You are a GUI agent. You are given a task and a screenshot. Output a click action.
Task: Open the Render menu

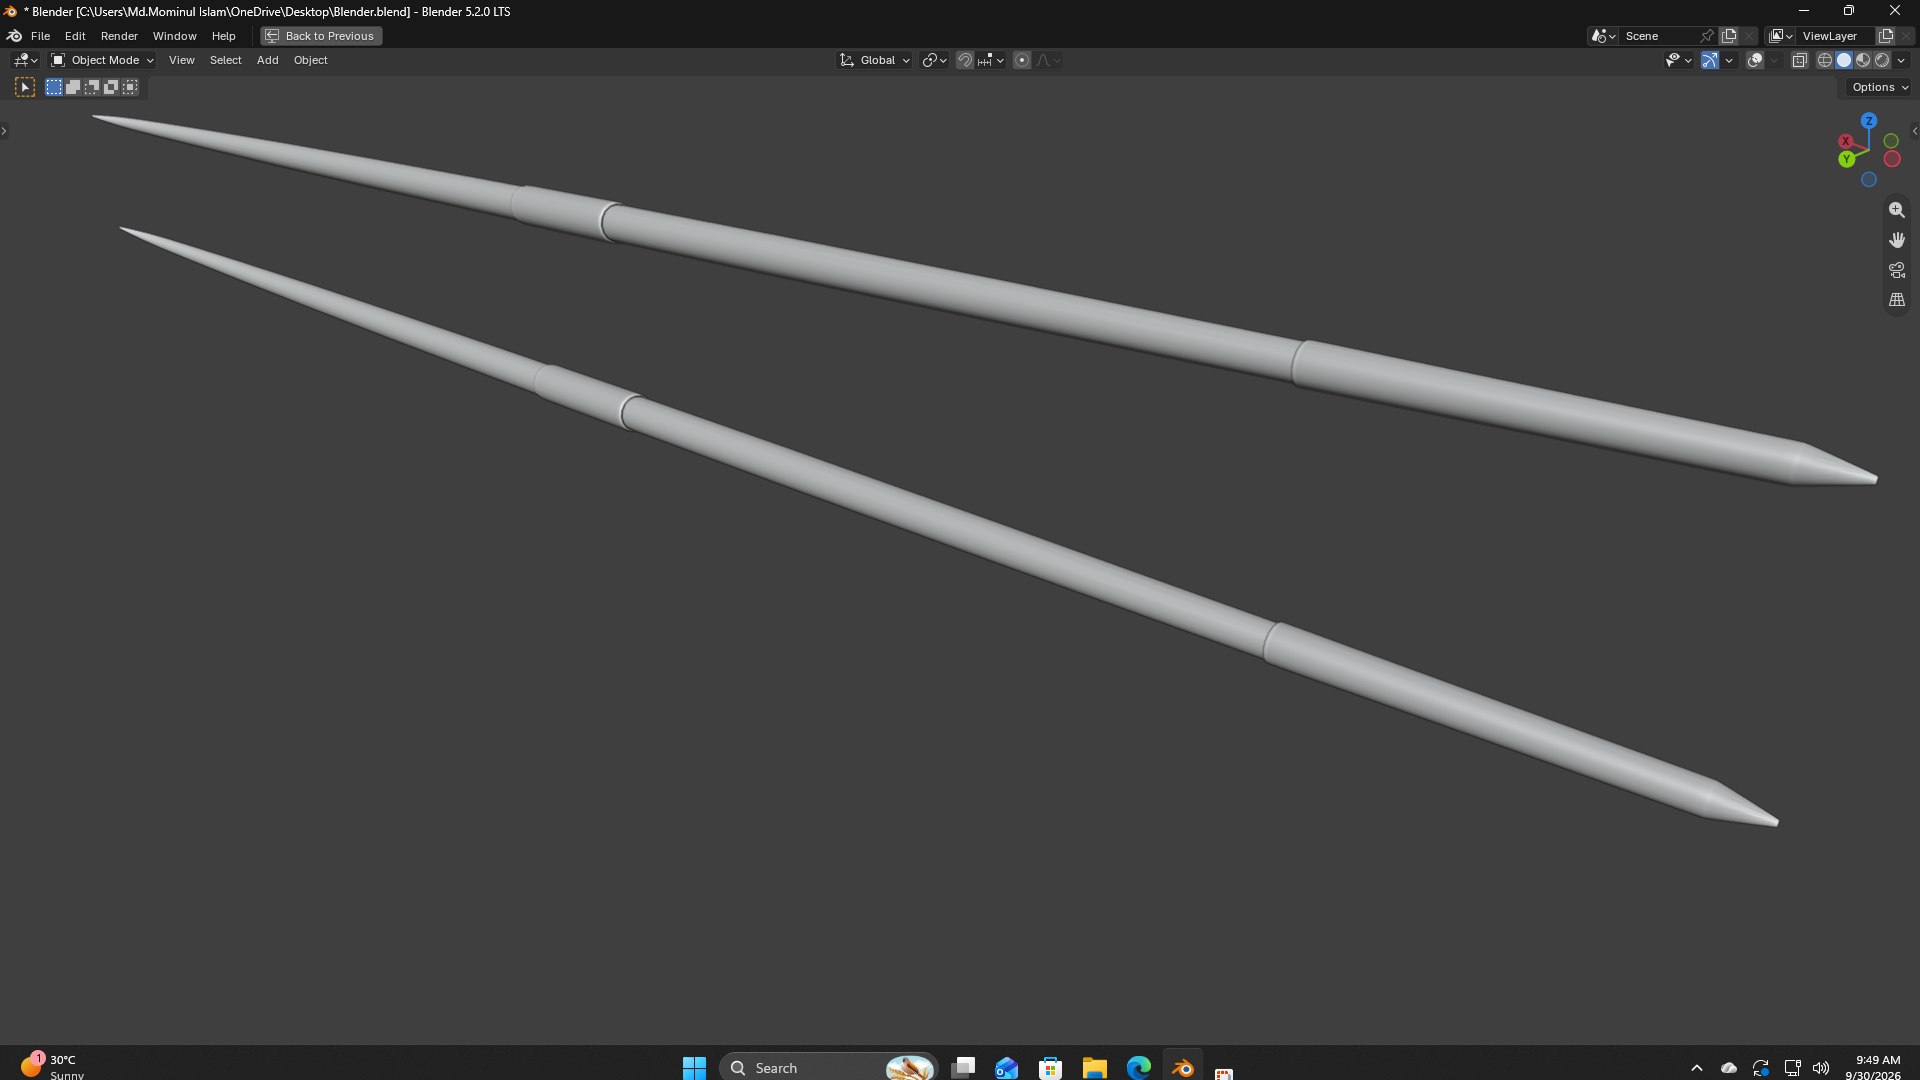(119, 36)
